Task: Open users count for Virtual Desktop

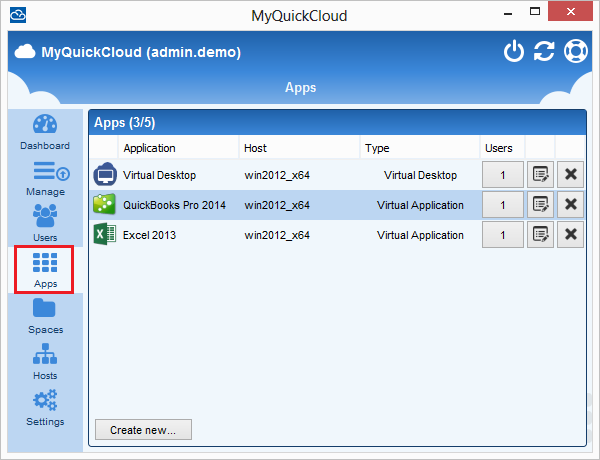Action: click(502, 175)
